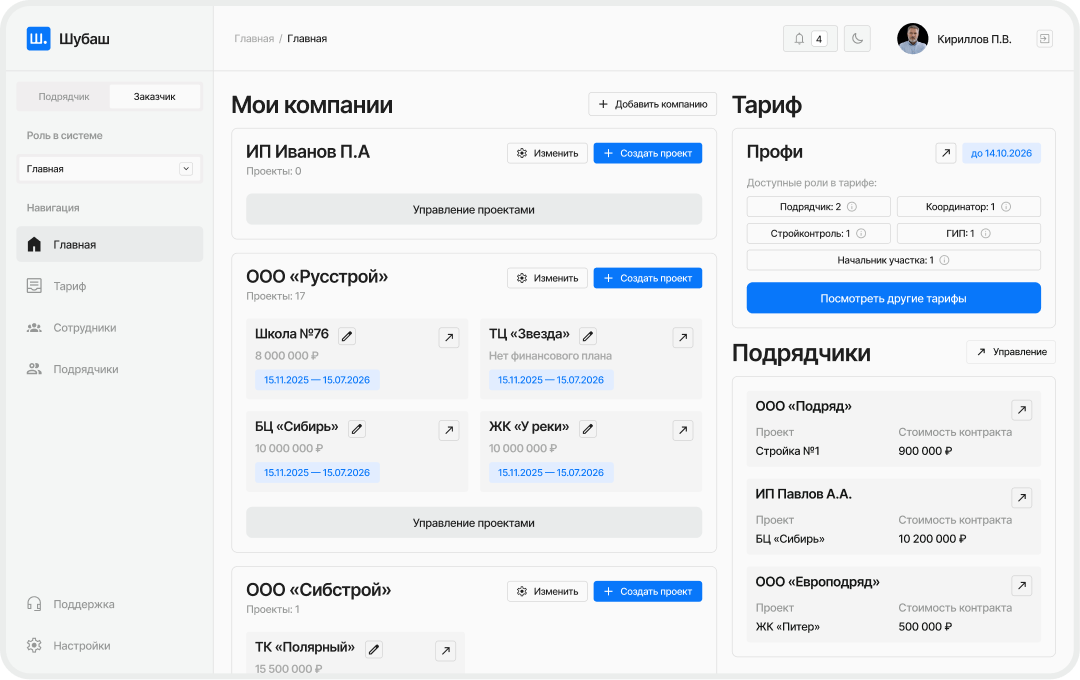Image resolution: width=1080 pixels, height=680 pixels.
Task: Open «ТЦ «Звезда»» via its arrow icon
Action: (683, 337)
